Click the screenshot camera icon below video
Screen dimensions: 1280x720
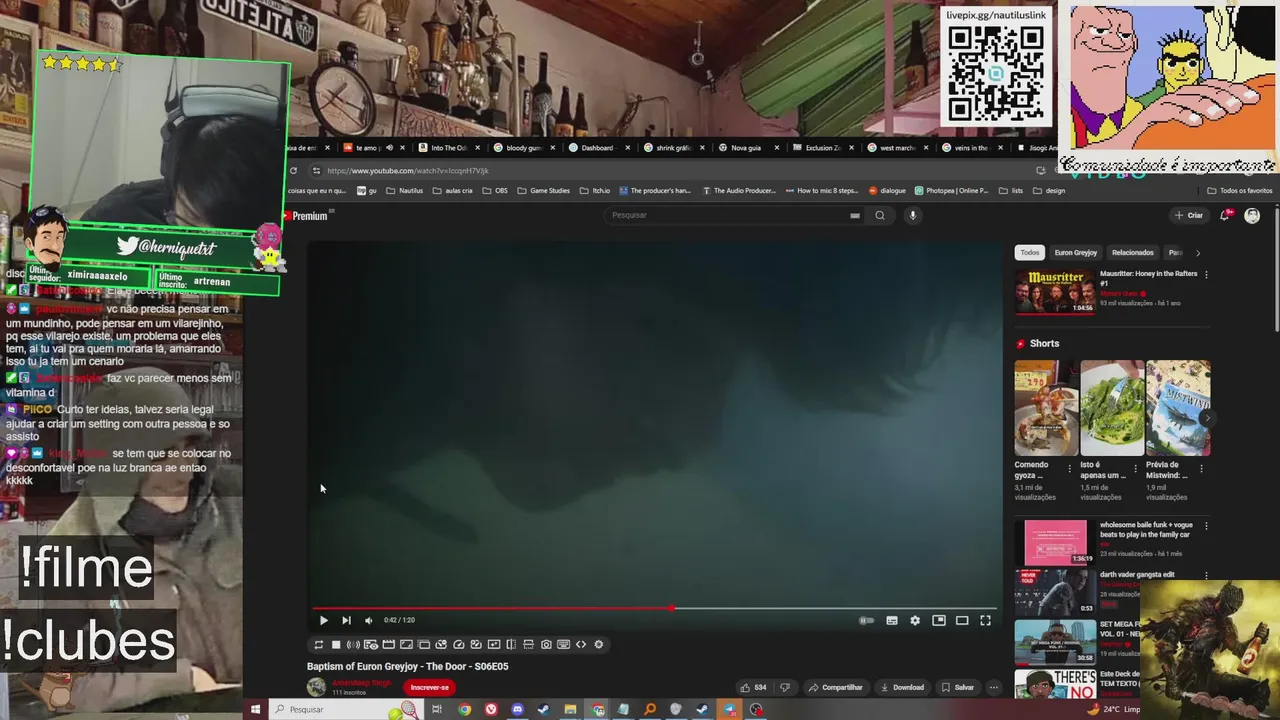pos(546,645)
